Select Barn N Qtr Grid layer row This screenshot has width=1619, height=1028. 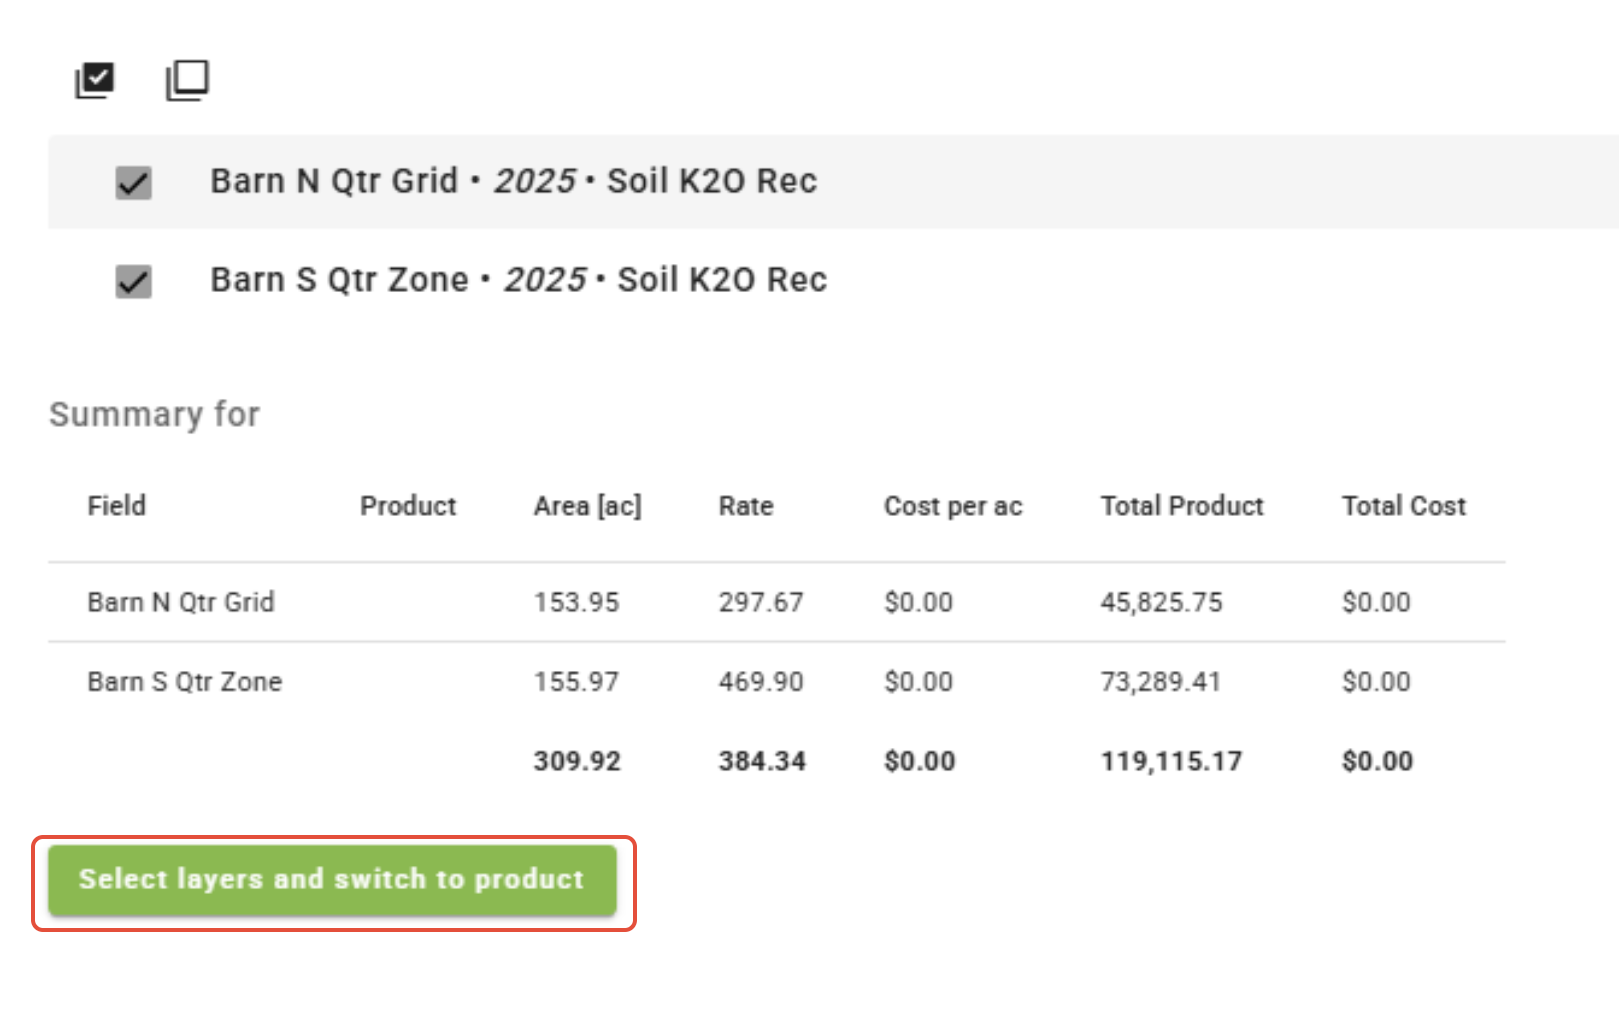(513, 182)
